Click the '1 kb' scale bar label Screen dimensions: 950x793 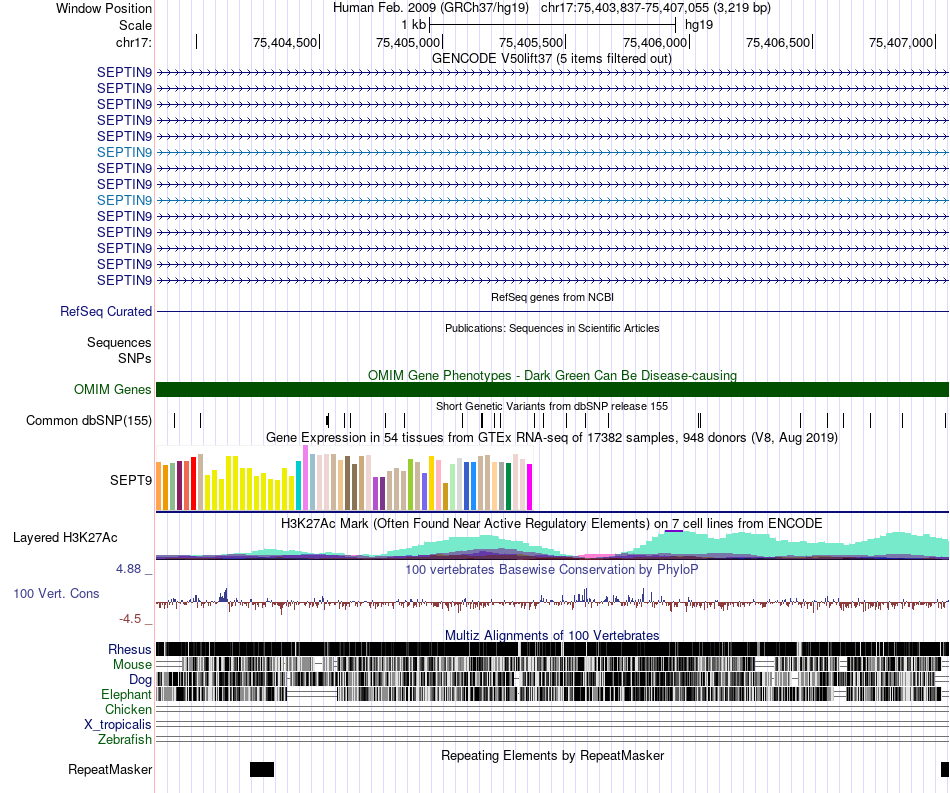click(414, 25)
